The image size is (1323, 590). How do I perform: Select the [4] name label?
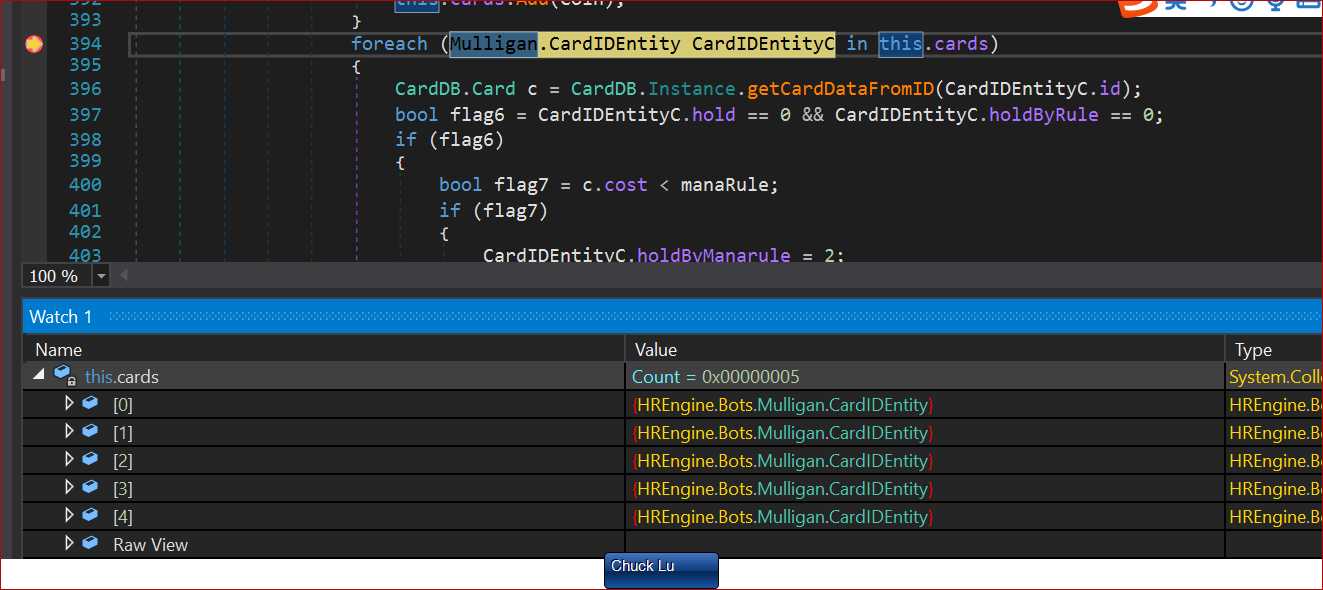click(x=123, y=517)
